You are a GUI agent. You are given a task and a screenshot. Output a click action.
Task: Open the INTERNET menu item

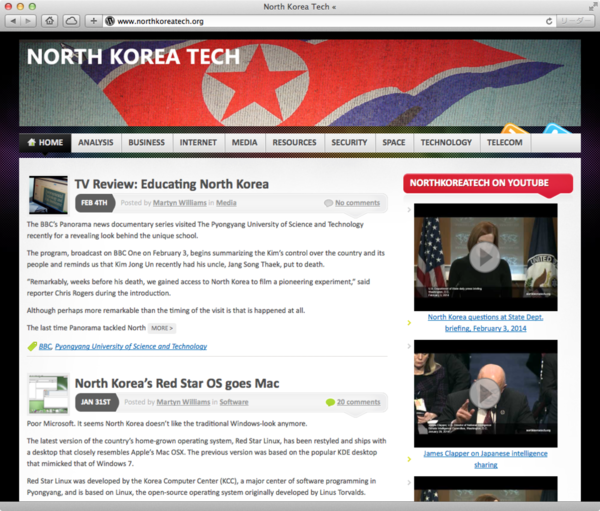pyautogui.click(x=198, y=143)
